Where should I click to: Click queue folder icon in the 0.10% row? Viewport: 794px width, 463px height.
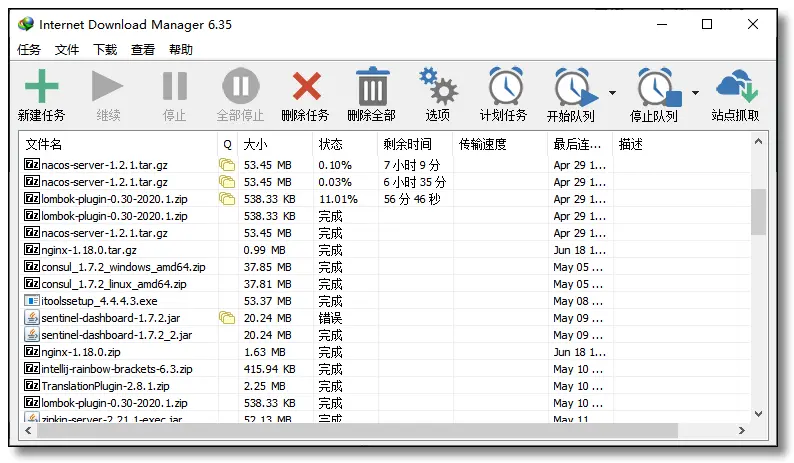pyautogui.click(x=227, y=165)
